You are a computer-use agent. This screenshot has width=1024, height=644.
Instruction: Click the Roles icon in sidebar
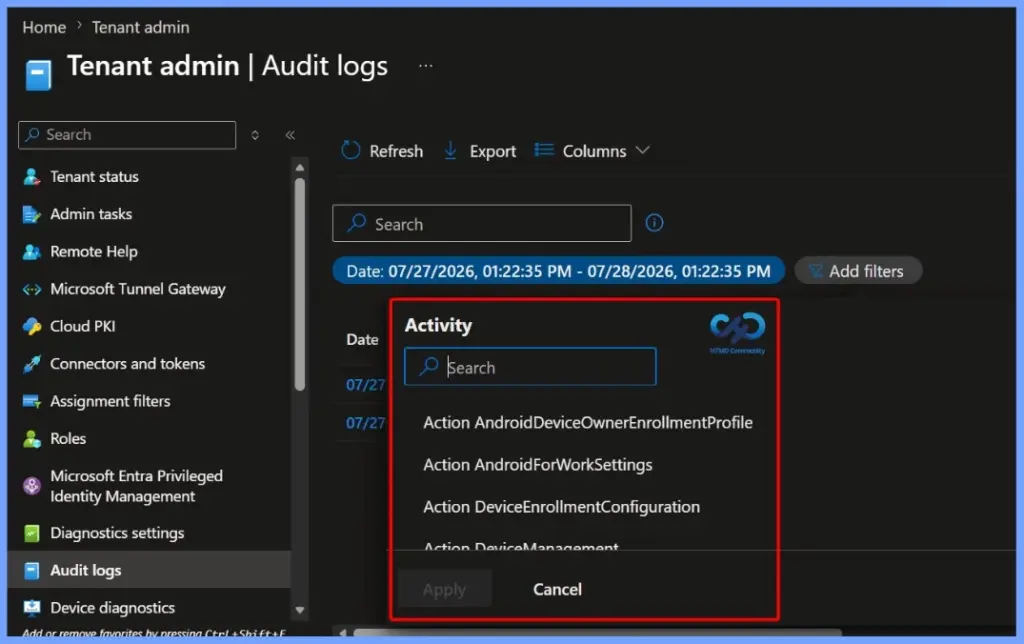click(31, 439)
